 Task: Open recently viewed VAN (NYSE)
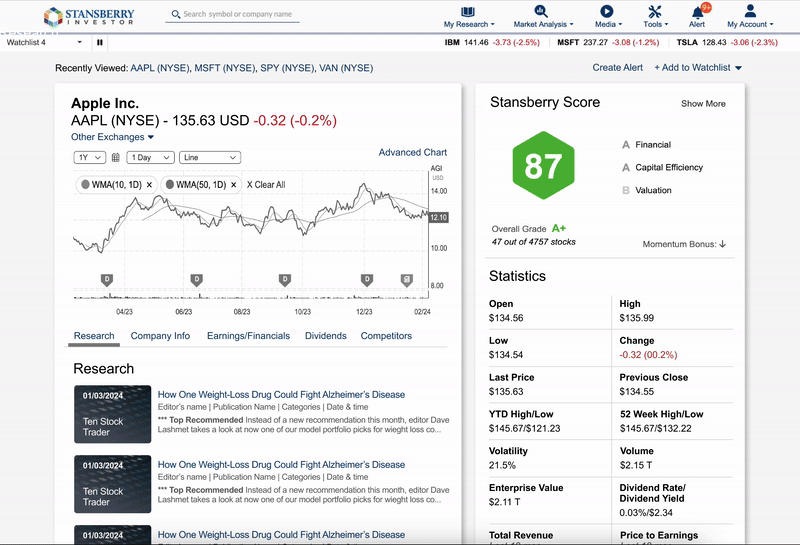point(346,68)
